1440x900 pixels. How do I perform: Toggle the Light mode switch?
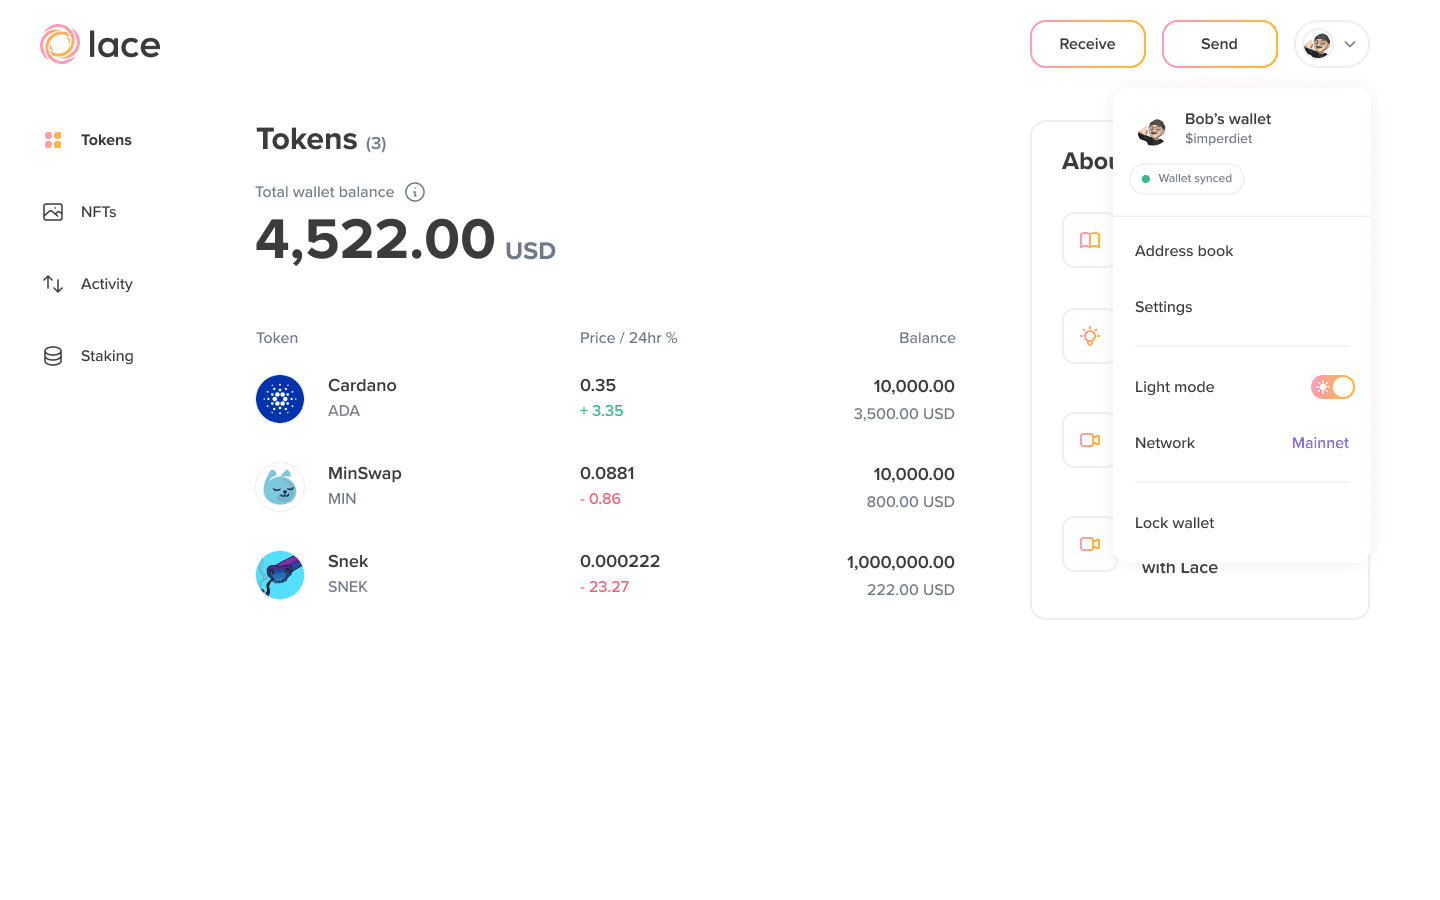pos(1332,387)
